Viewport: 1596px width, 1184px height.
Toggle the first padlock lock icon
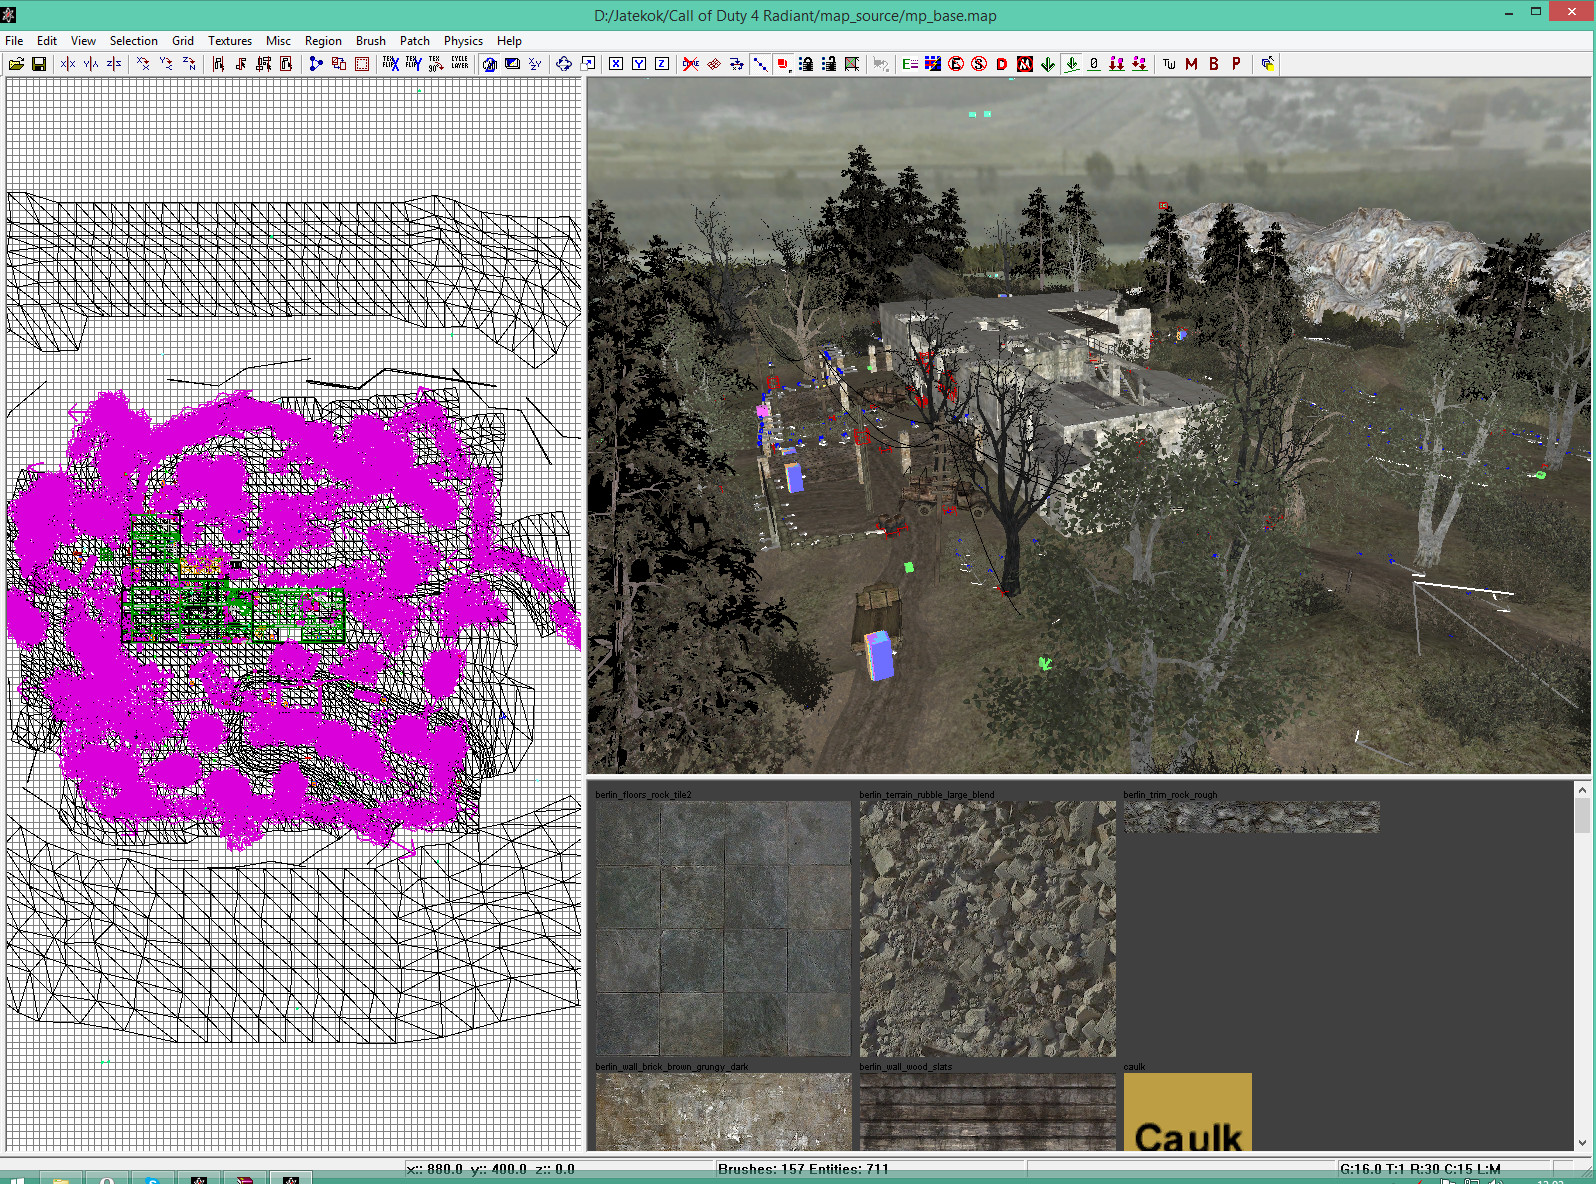point(806,64)
